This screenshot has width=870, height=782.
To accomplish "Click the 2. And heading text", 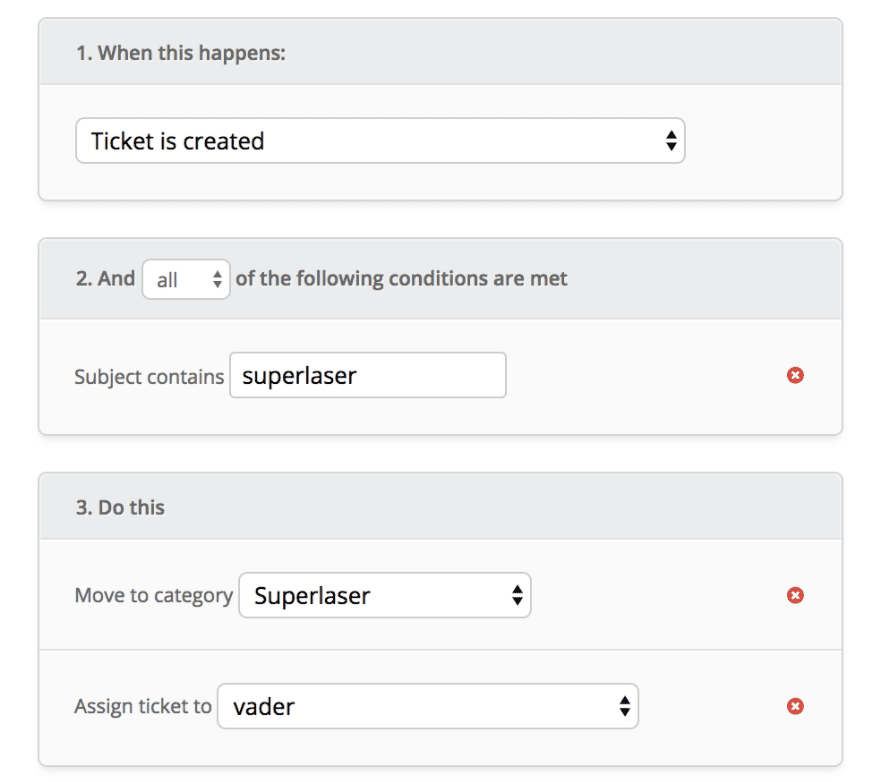I will pyautogui.click(x=105, y=279).
